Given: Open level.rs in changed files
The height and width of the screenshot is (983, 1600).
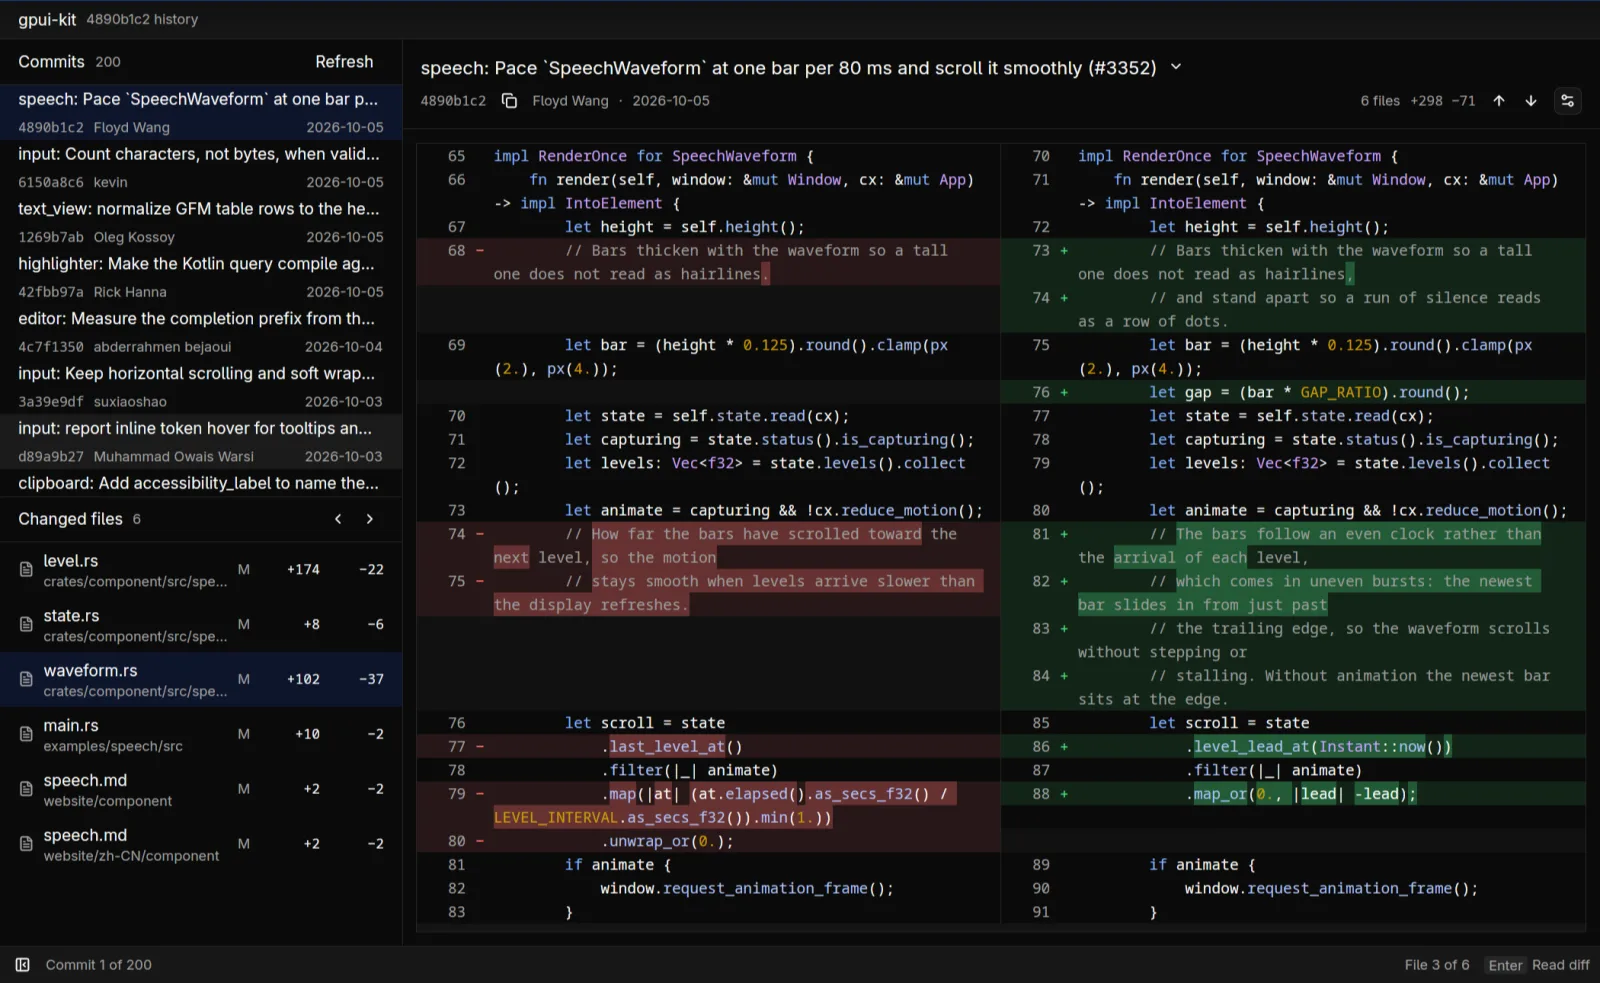Looking at the screenshot, I should click(201, 570).
